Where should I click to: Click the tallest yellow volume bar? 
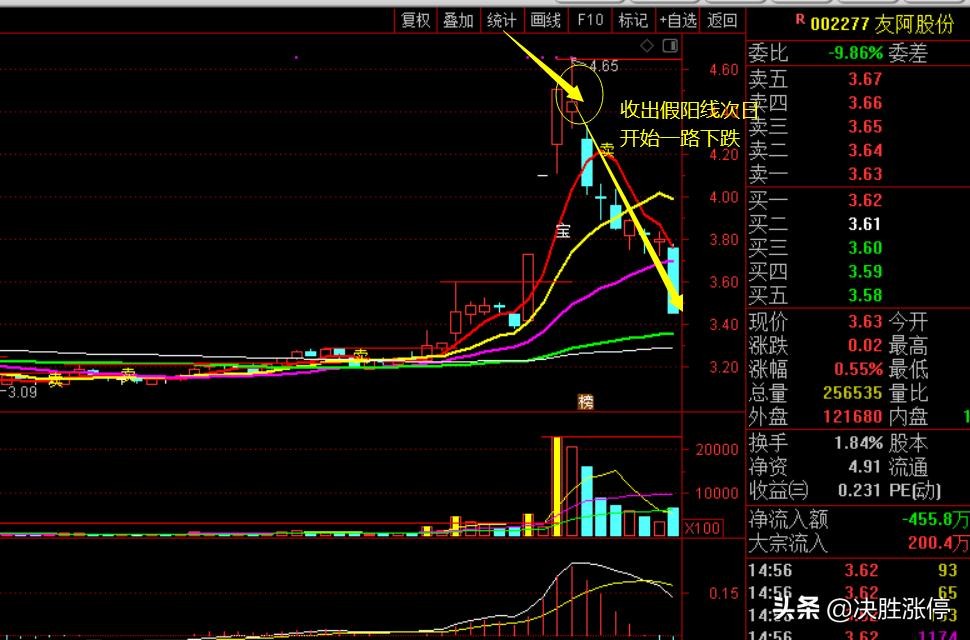tap(555, 487)
